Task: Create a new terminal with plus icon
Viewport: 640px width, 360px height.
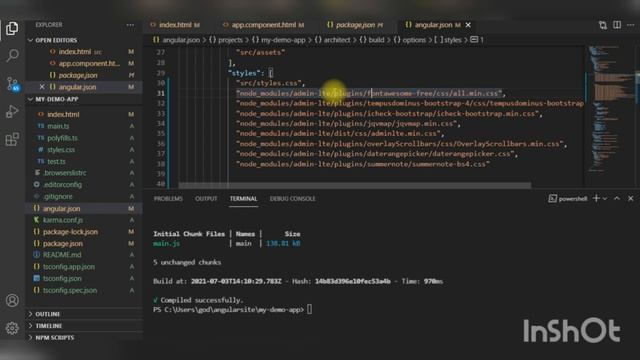Action: click(596, 198)
